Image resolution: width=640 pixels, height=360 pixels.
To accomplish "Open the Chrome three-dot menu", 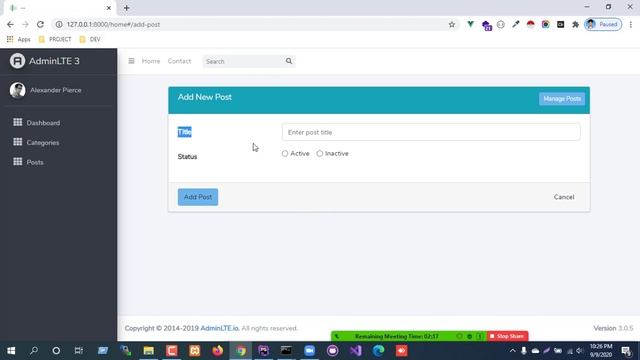I will [631, 24].
